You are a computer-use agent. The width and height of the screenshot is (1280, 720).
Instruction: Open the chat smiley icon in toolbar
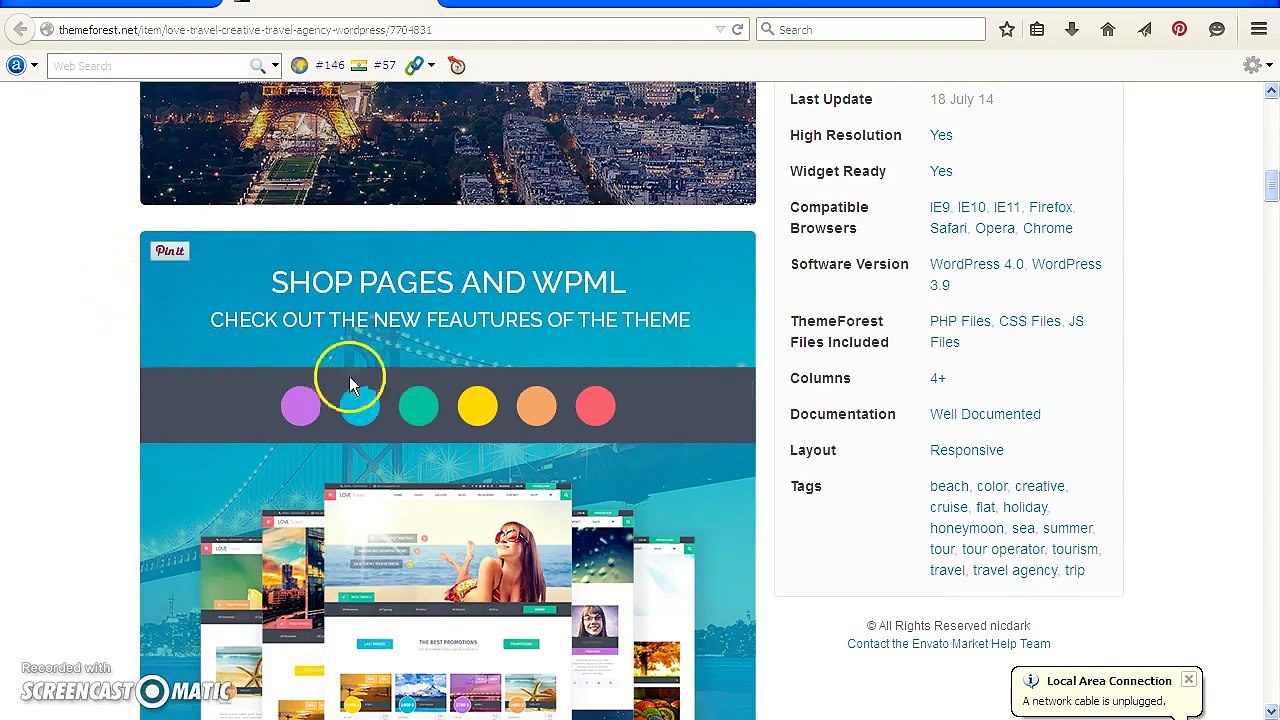(x=1217, y=30)
